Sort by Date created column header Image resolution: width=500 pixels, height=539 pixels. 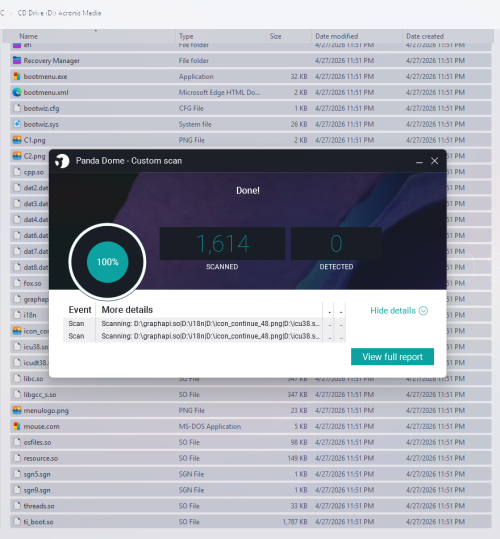(x=425, y=36)
